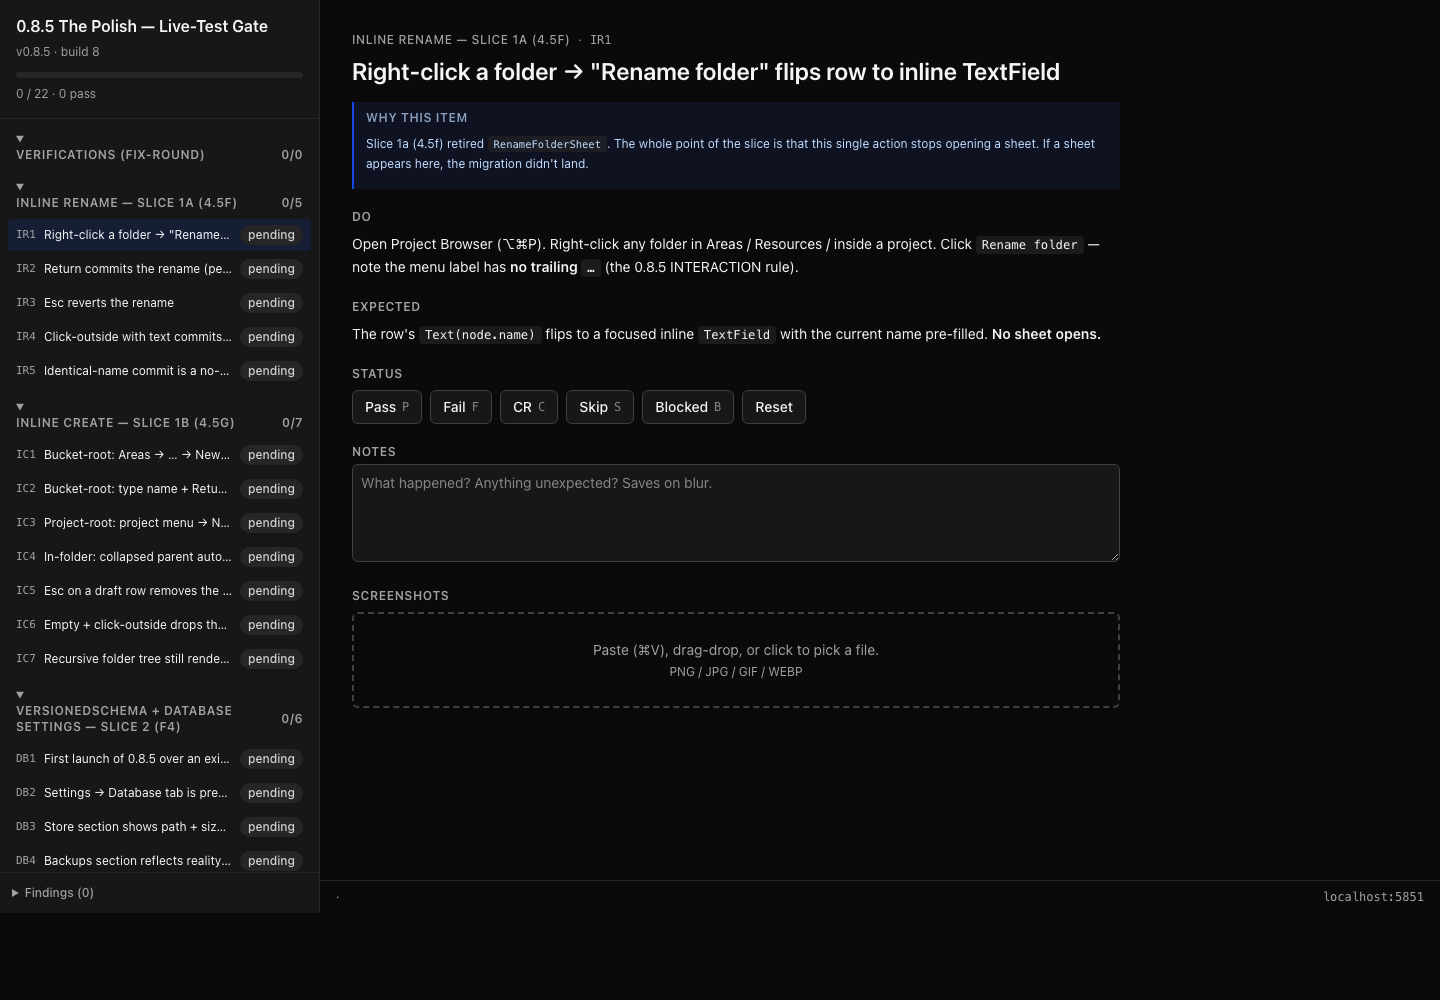Click the RenameFolderSheet code label
1440x1000 pixels.
click(547, 144)
